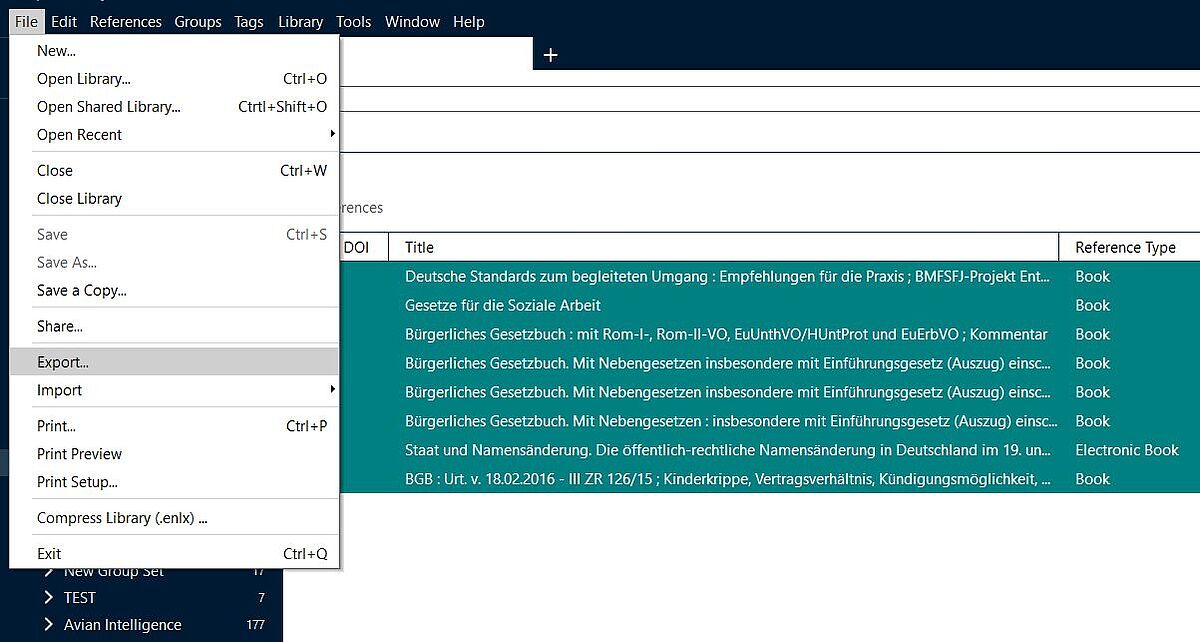
Task: Select the Staat und Namensänderung reference
Action: (727, 450)
